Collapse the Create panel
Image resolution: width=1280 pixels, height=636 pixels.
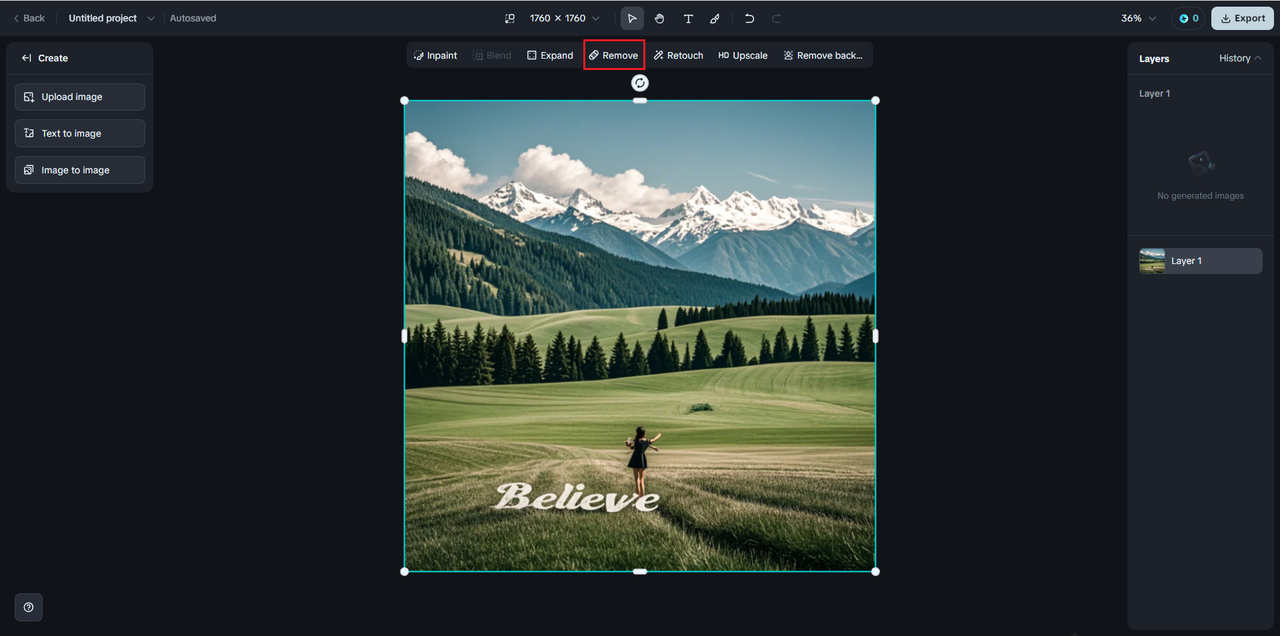point(26,58)
